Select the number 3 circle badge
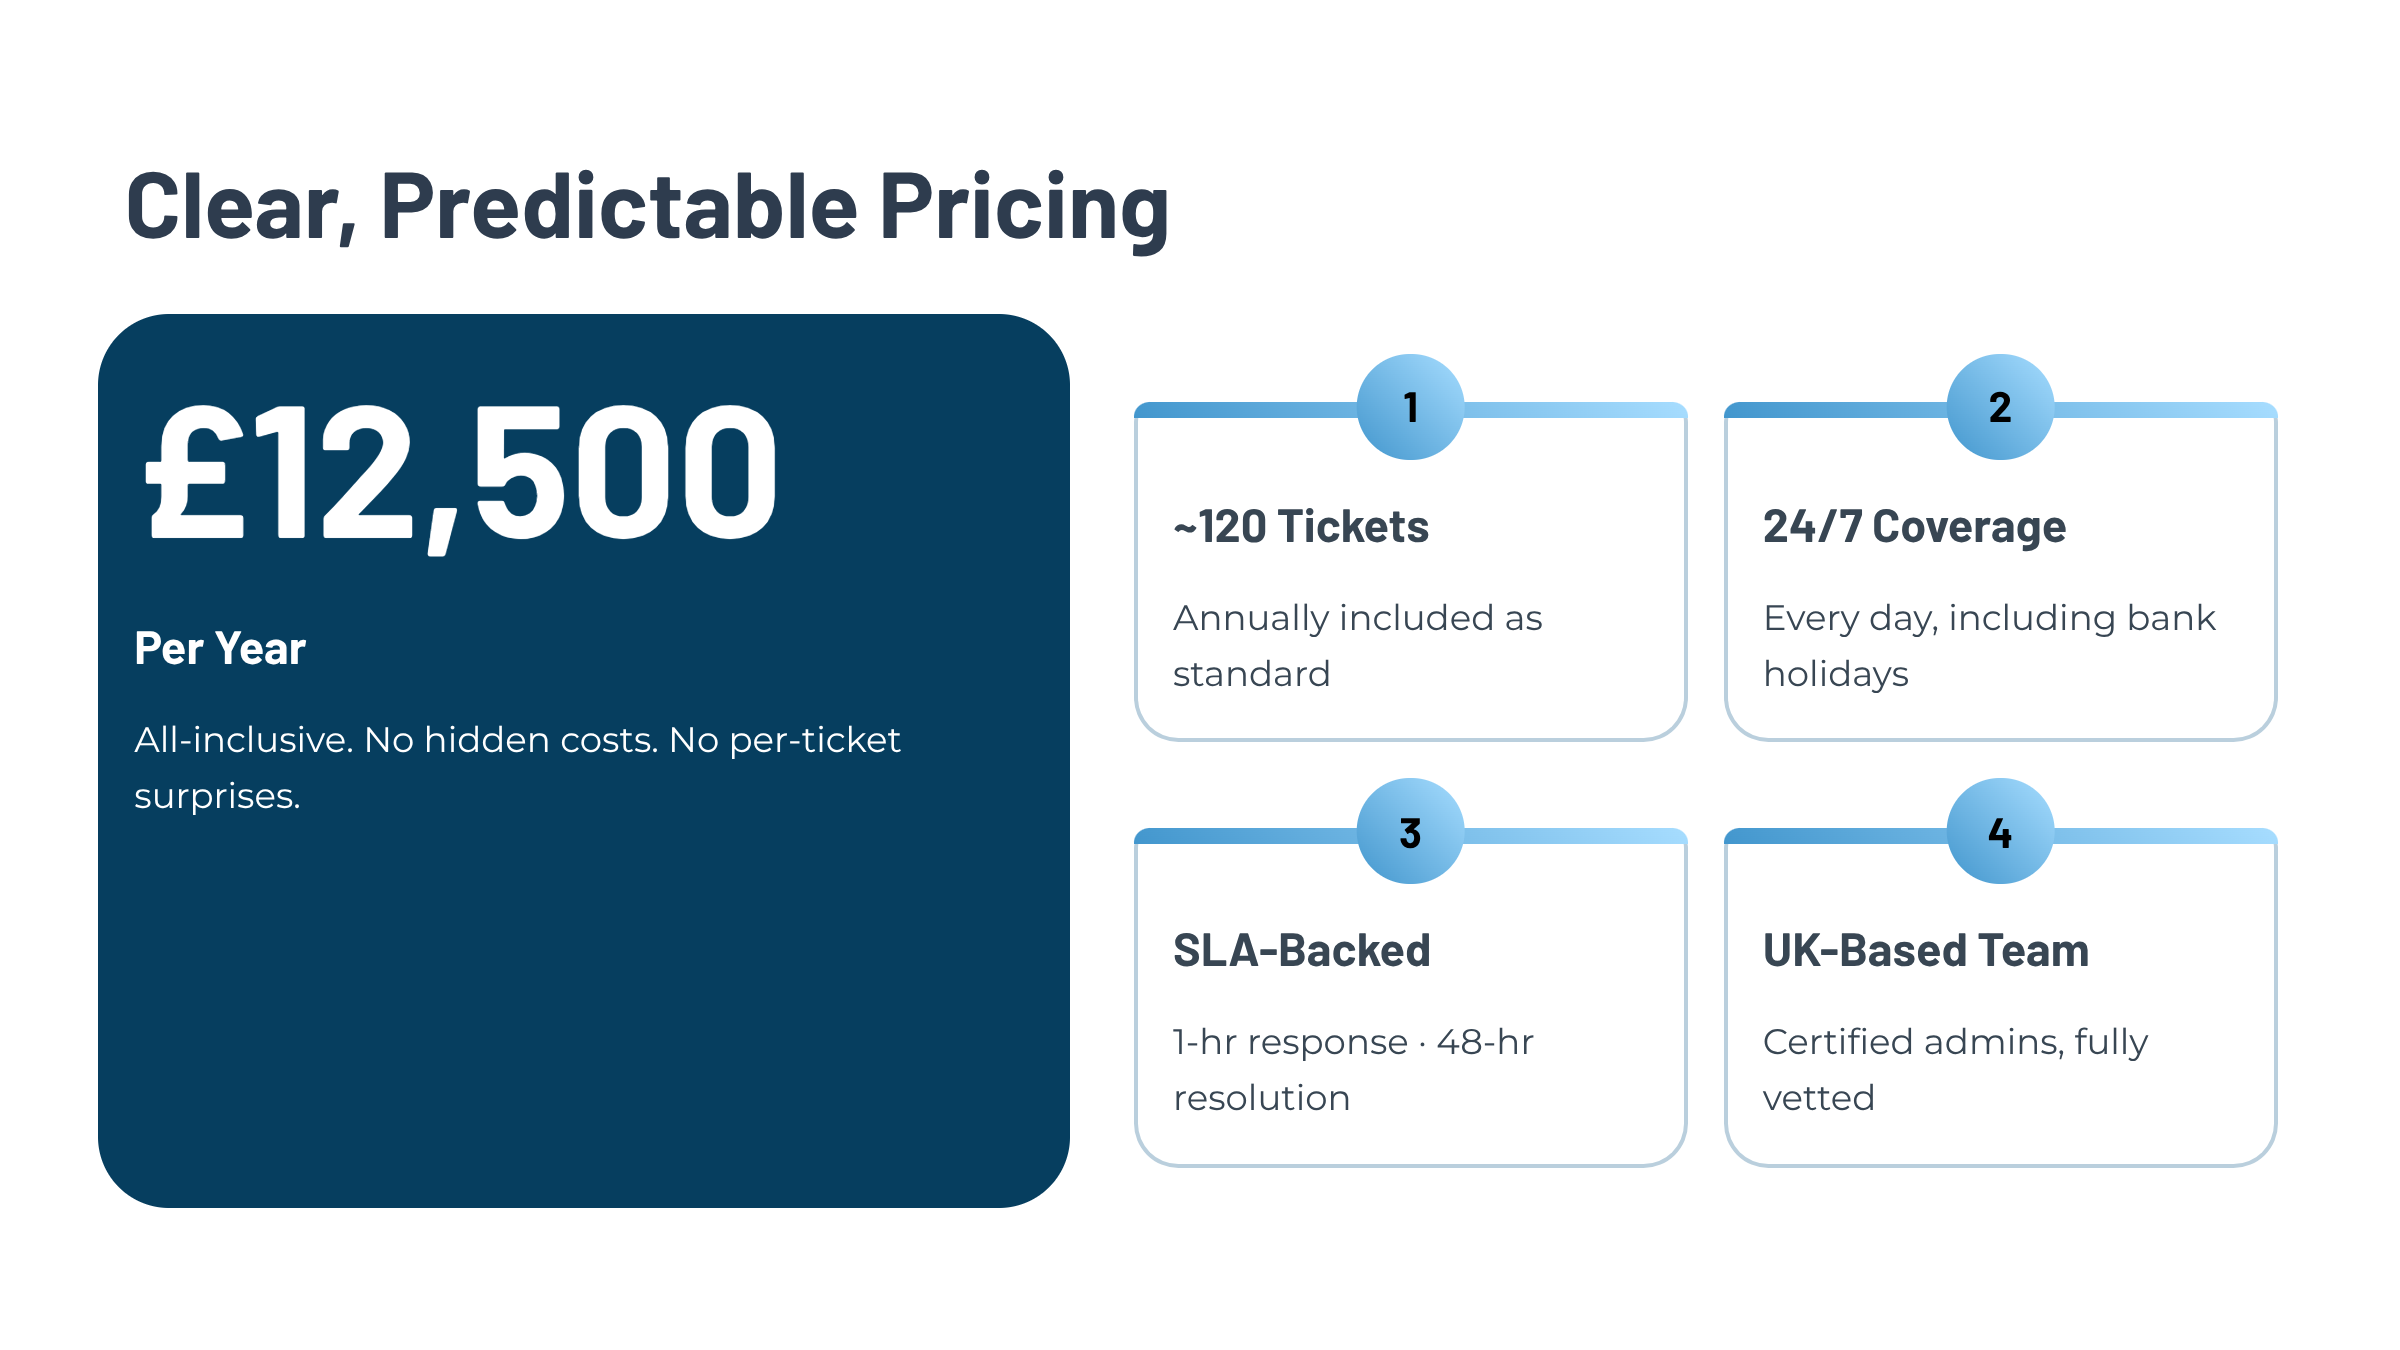The image size is (2400, 1350). 1410,832
